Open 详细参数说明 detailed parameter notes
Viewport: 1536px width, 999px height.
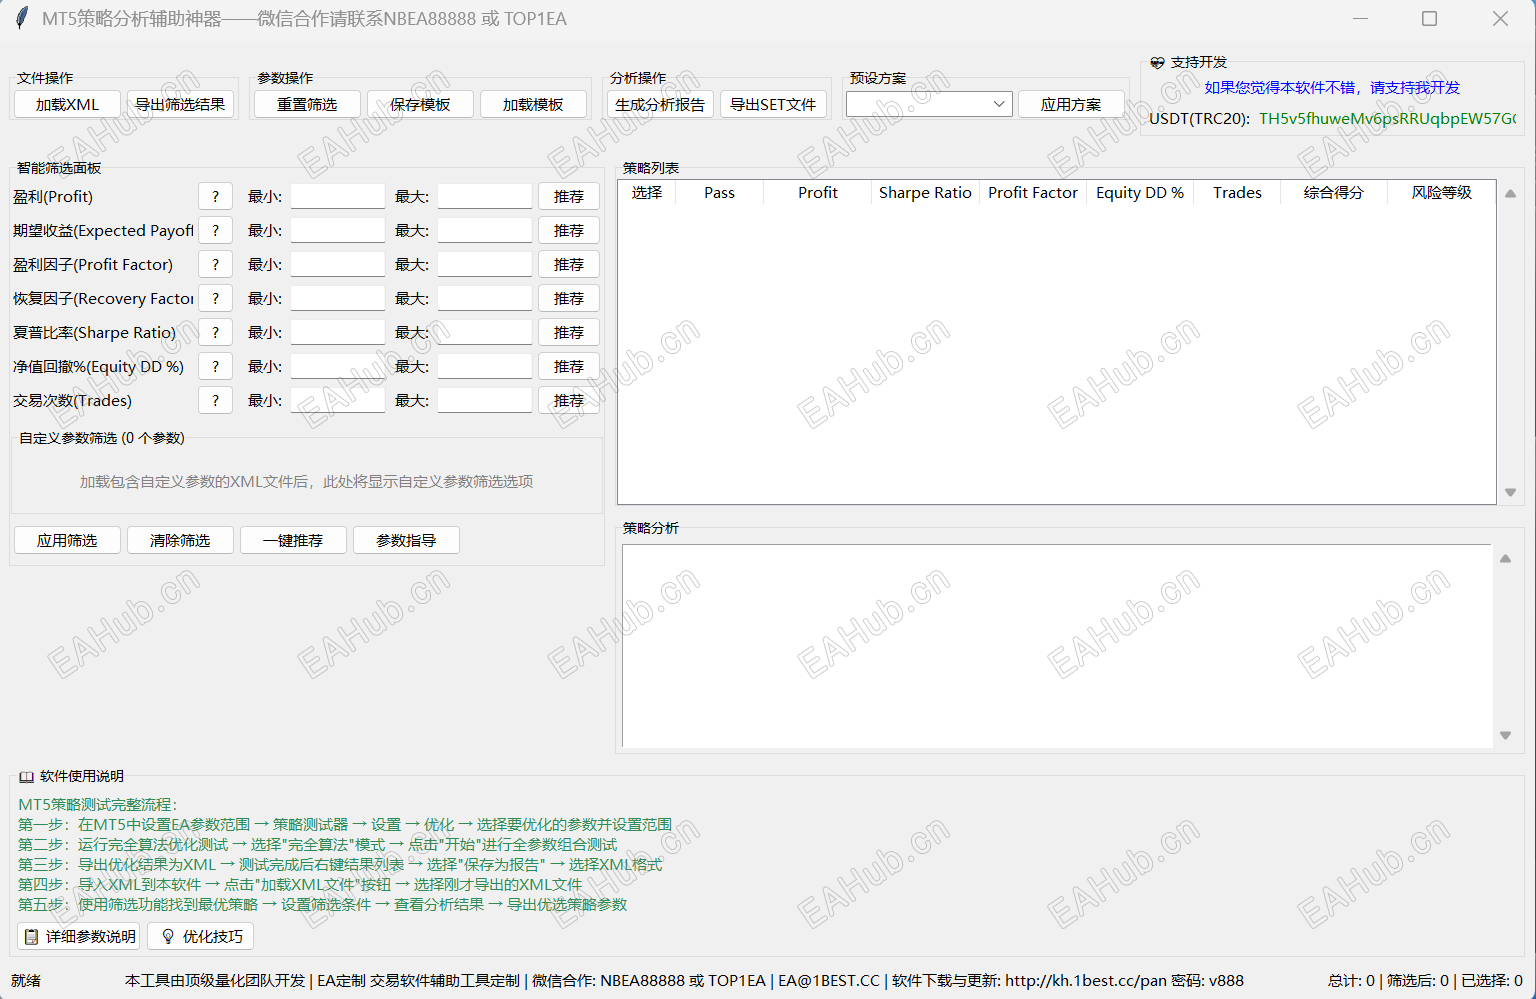tap(79, 937)
